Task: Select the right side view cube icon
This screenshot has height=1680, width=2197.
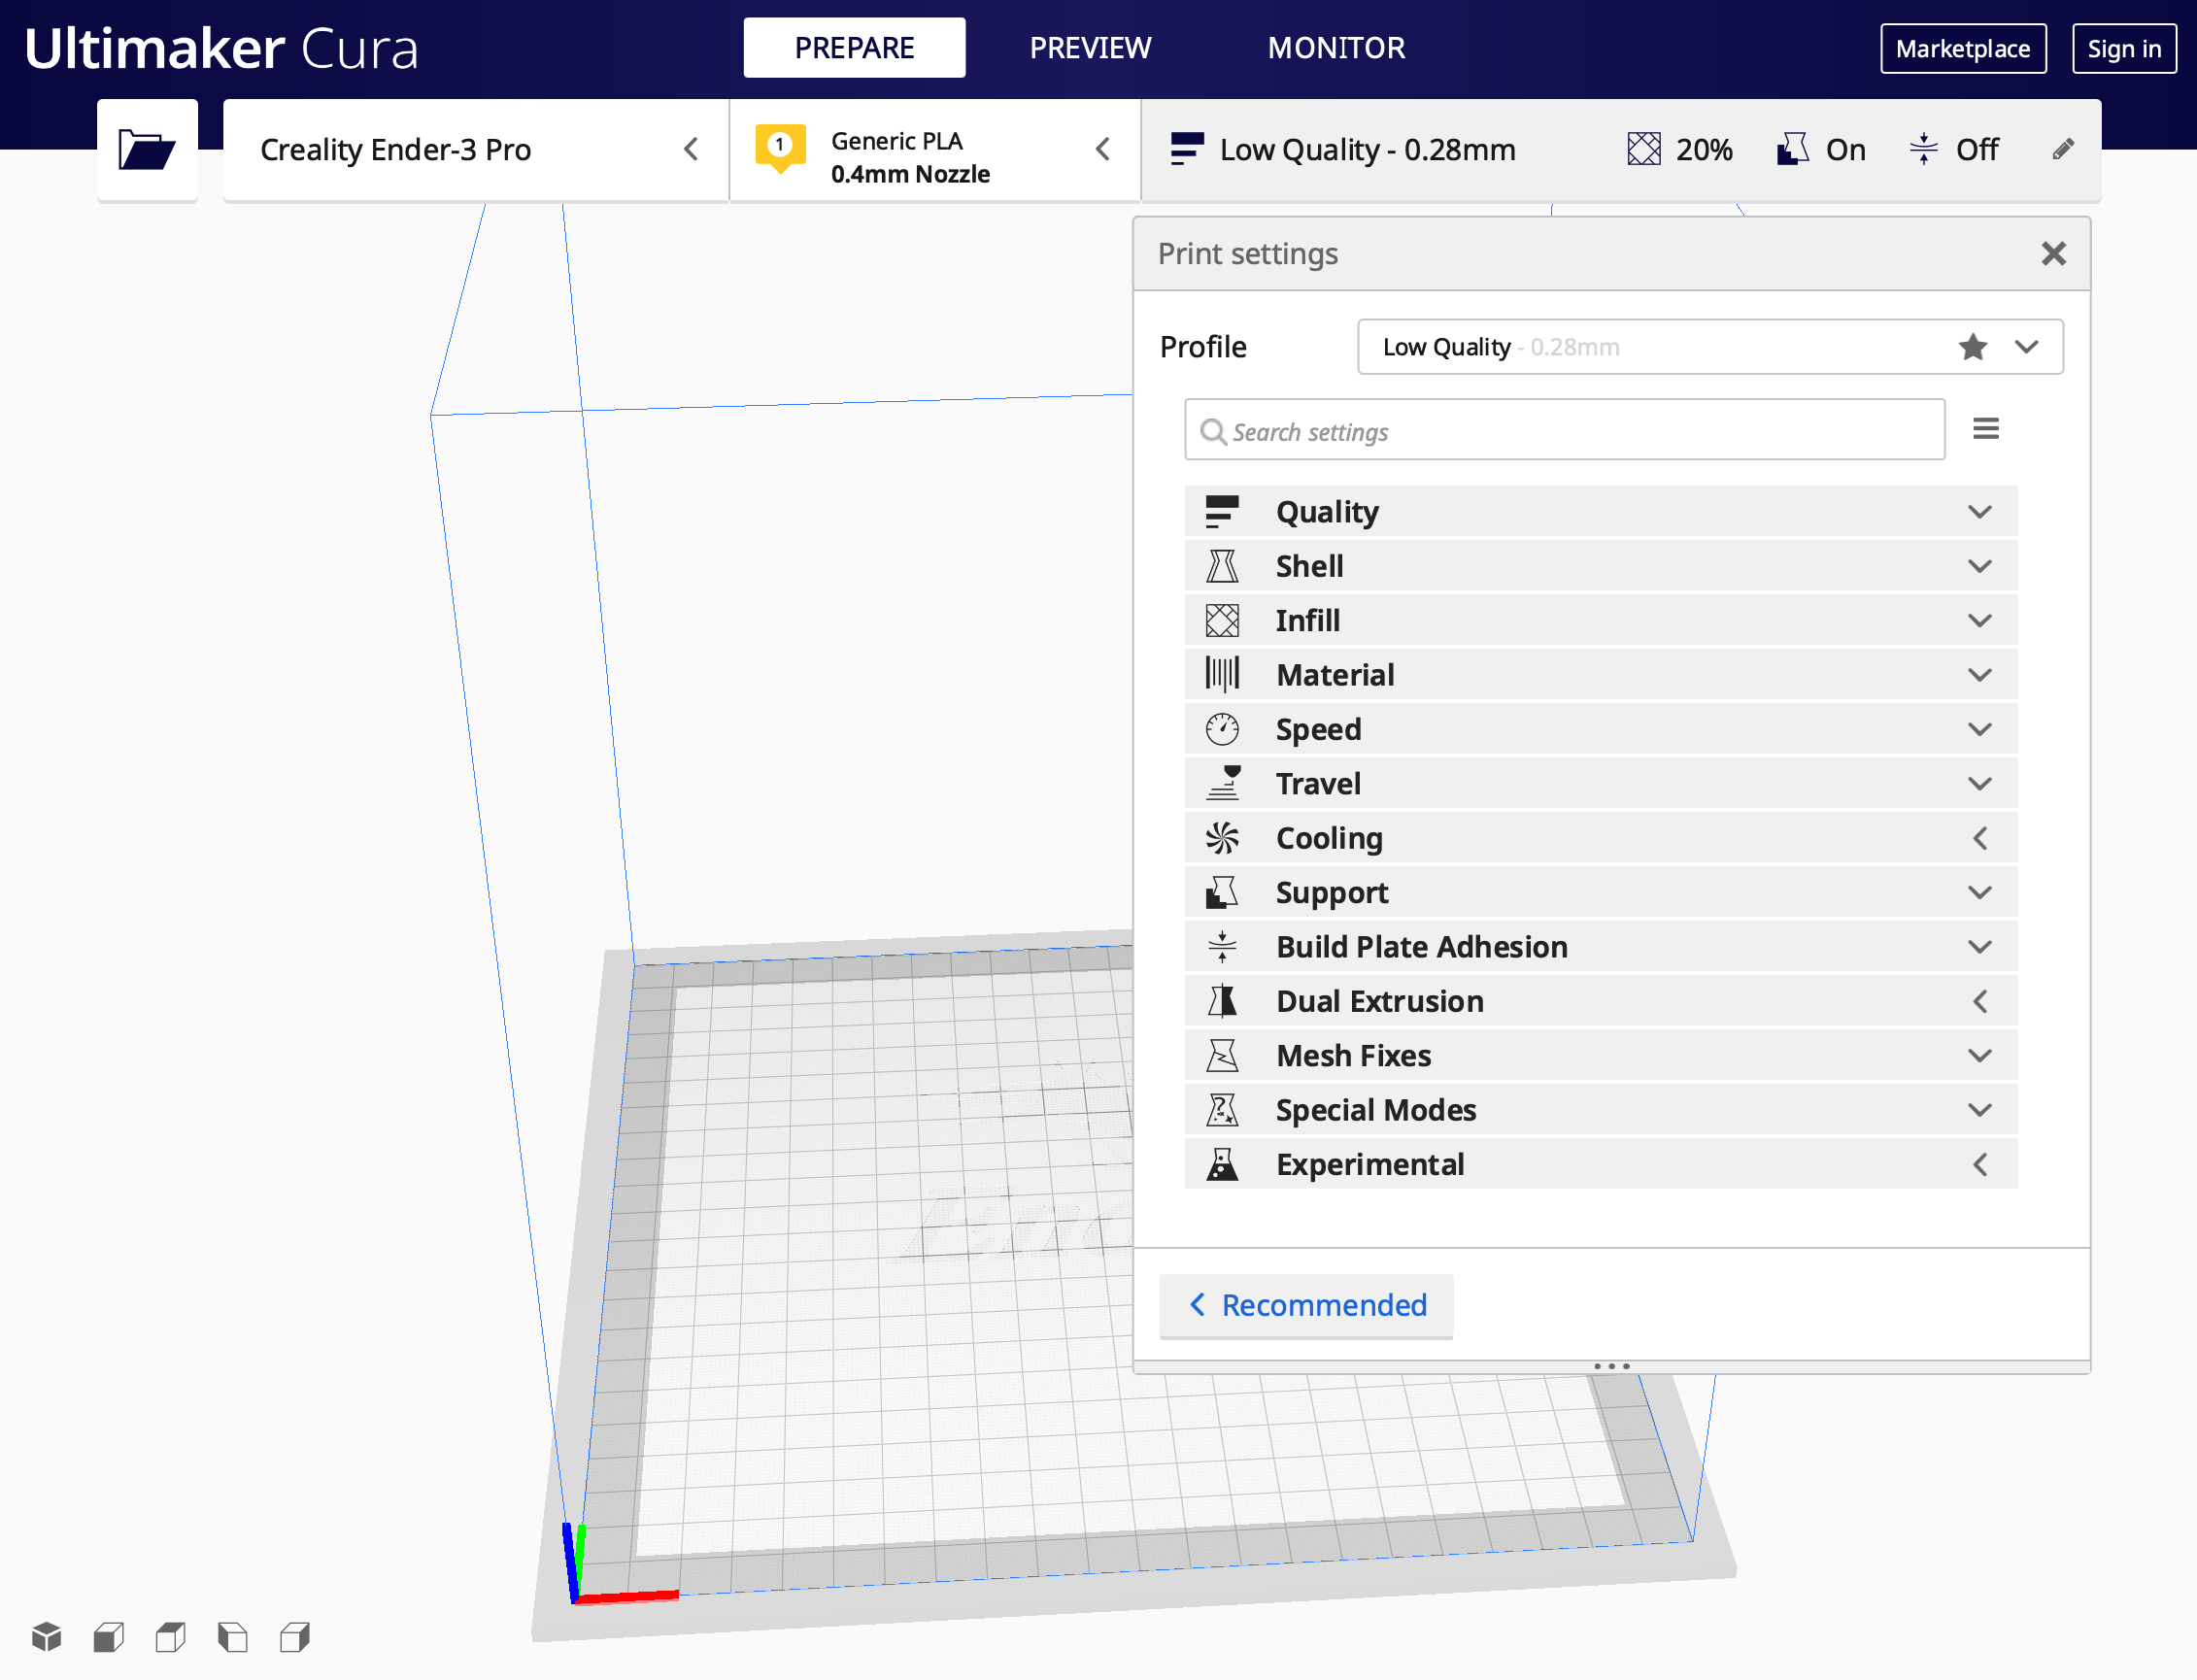Action: pos(294,1637)
